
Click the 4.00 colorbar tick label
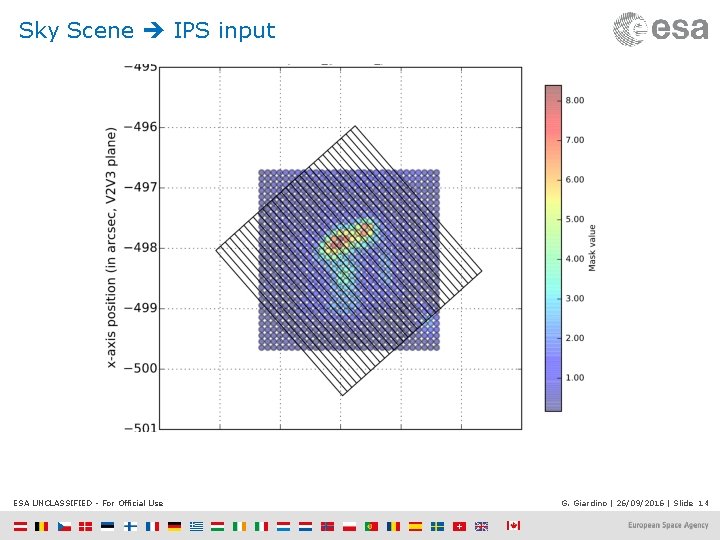tap(574, 259)
